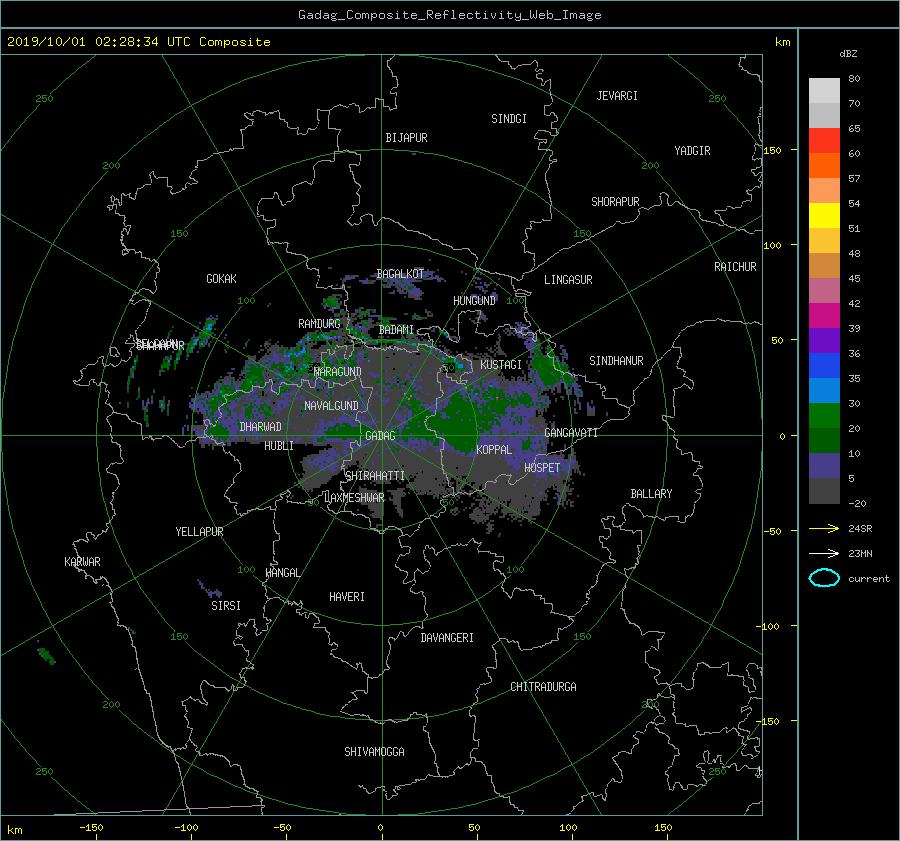This screenshot has height=841, width=900.
Task: Select the BIJAPUR city label
Action: 406,138
